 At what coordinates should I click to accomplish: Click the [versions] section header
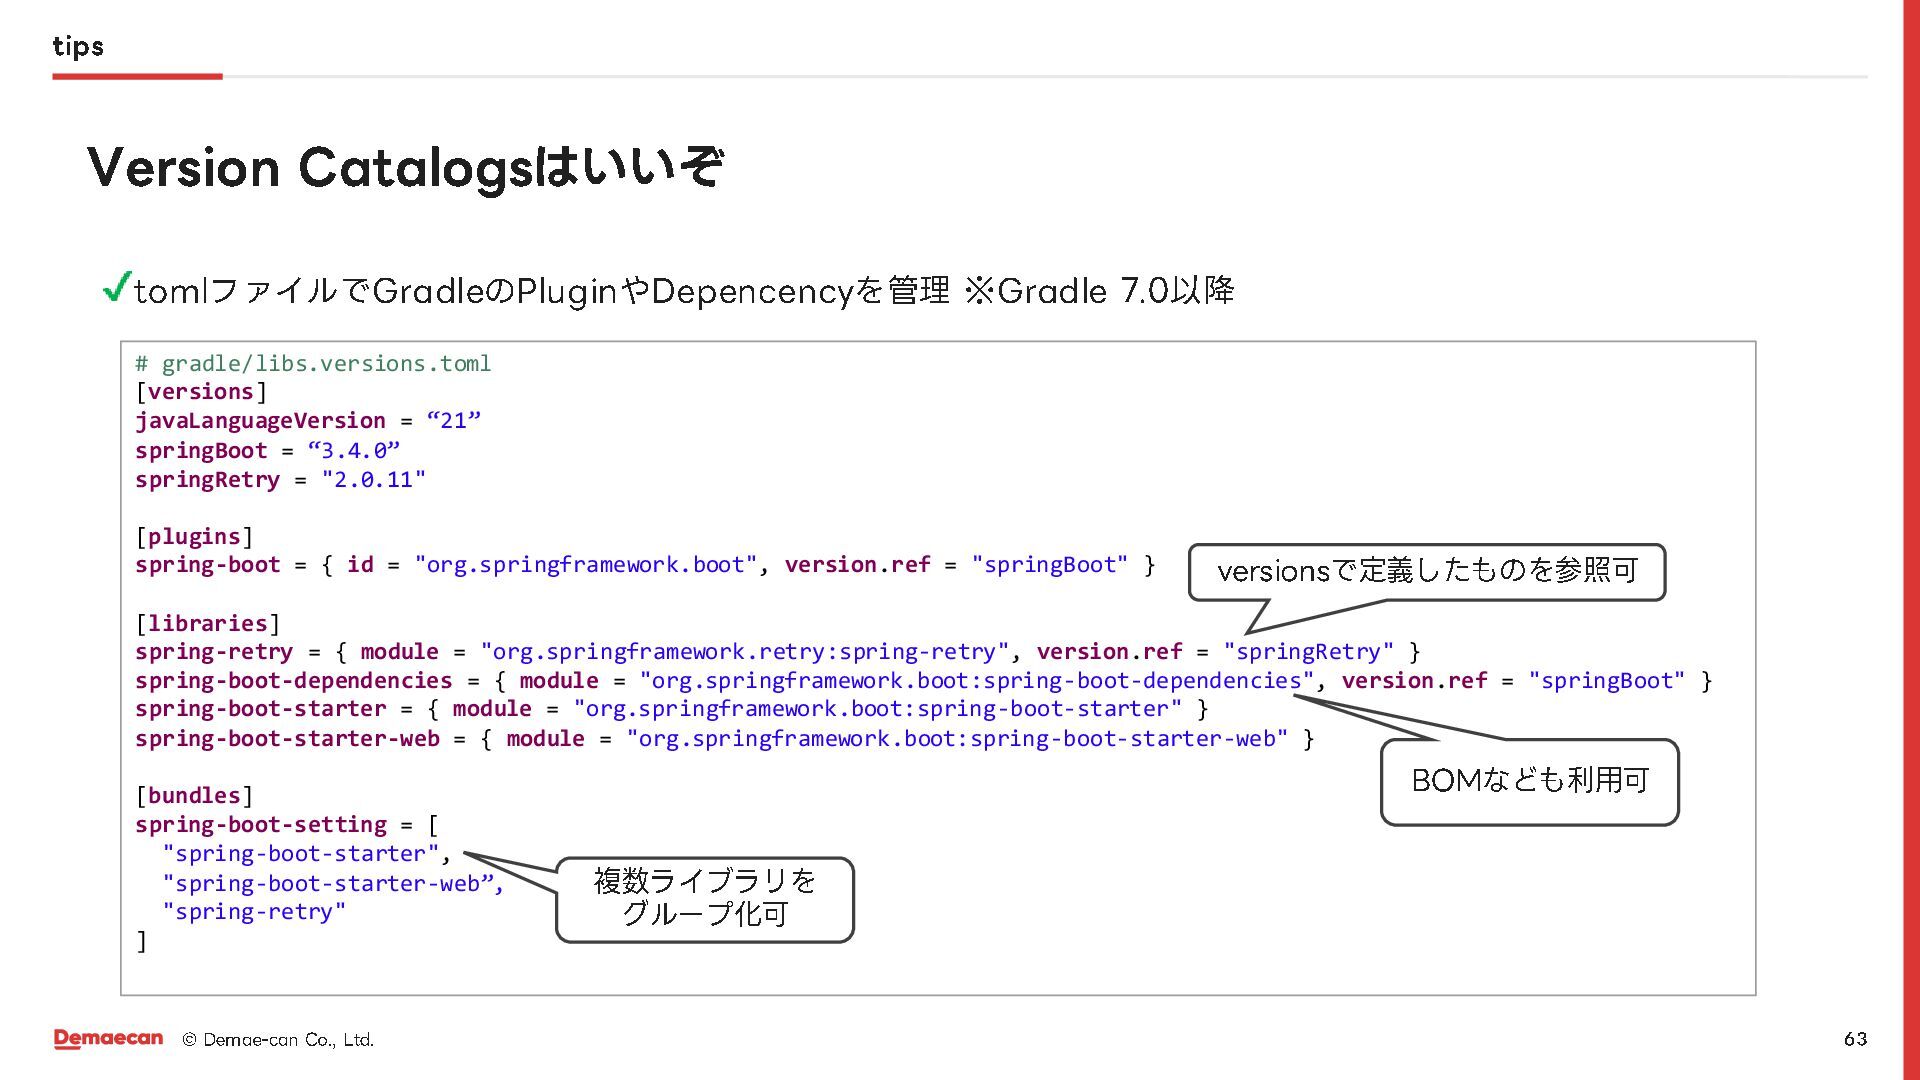[x=201, y=392]
